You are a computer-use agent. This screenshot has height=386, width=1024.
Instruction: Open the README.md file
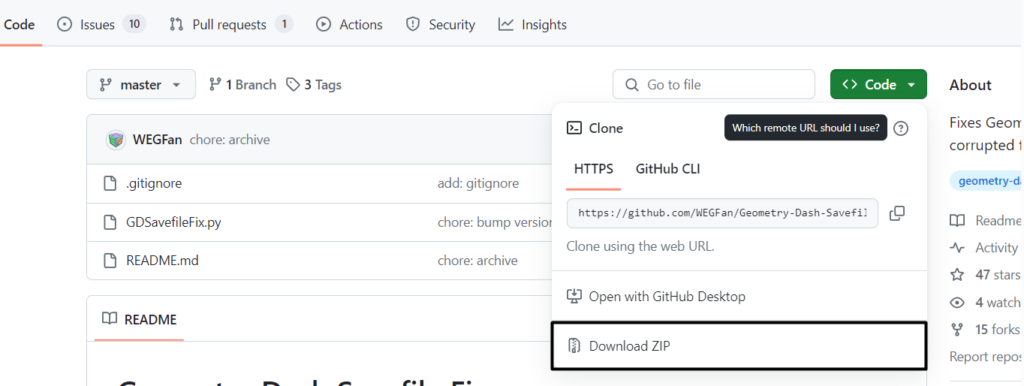pos(162,261)
